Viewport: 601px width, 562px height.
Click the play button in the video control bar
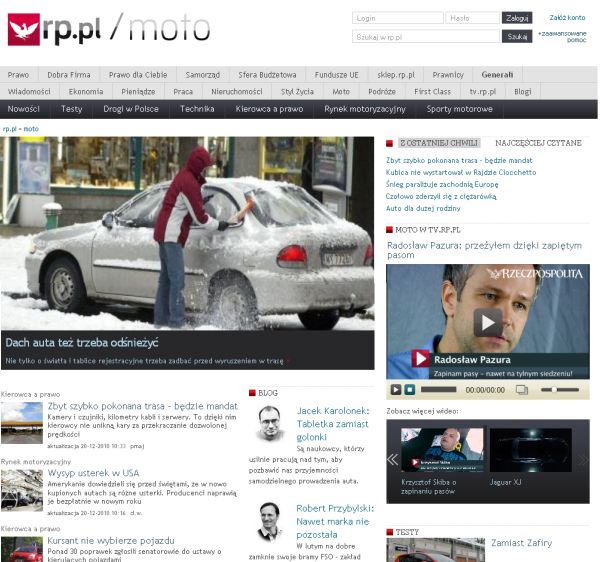(396, 390)
